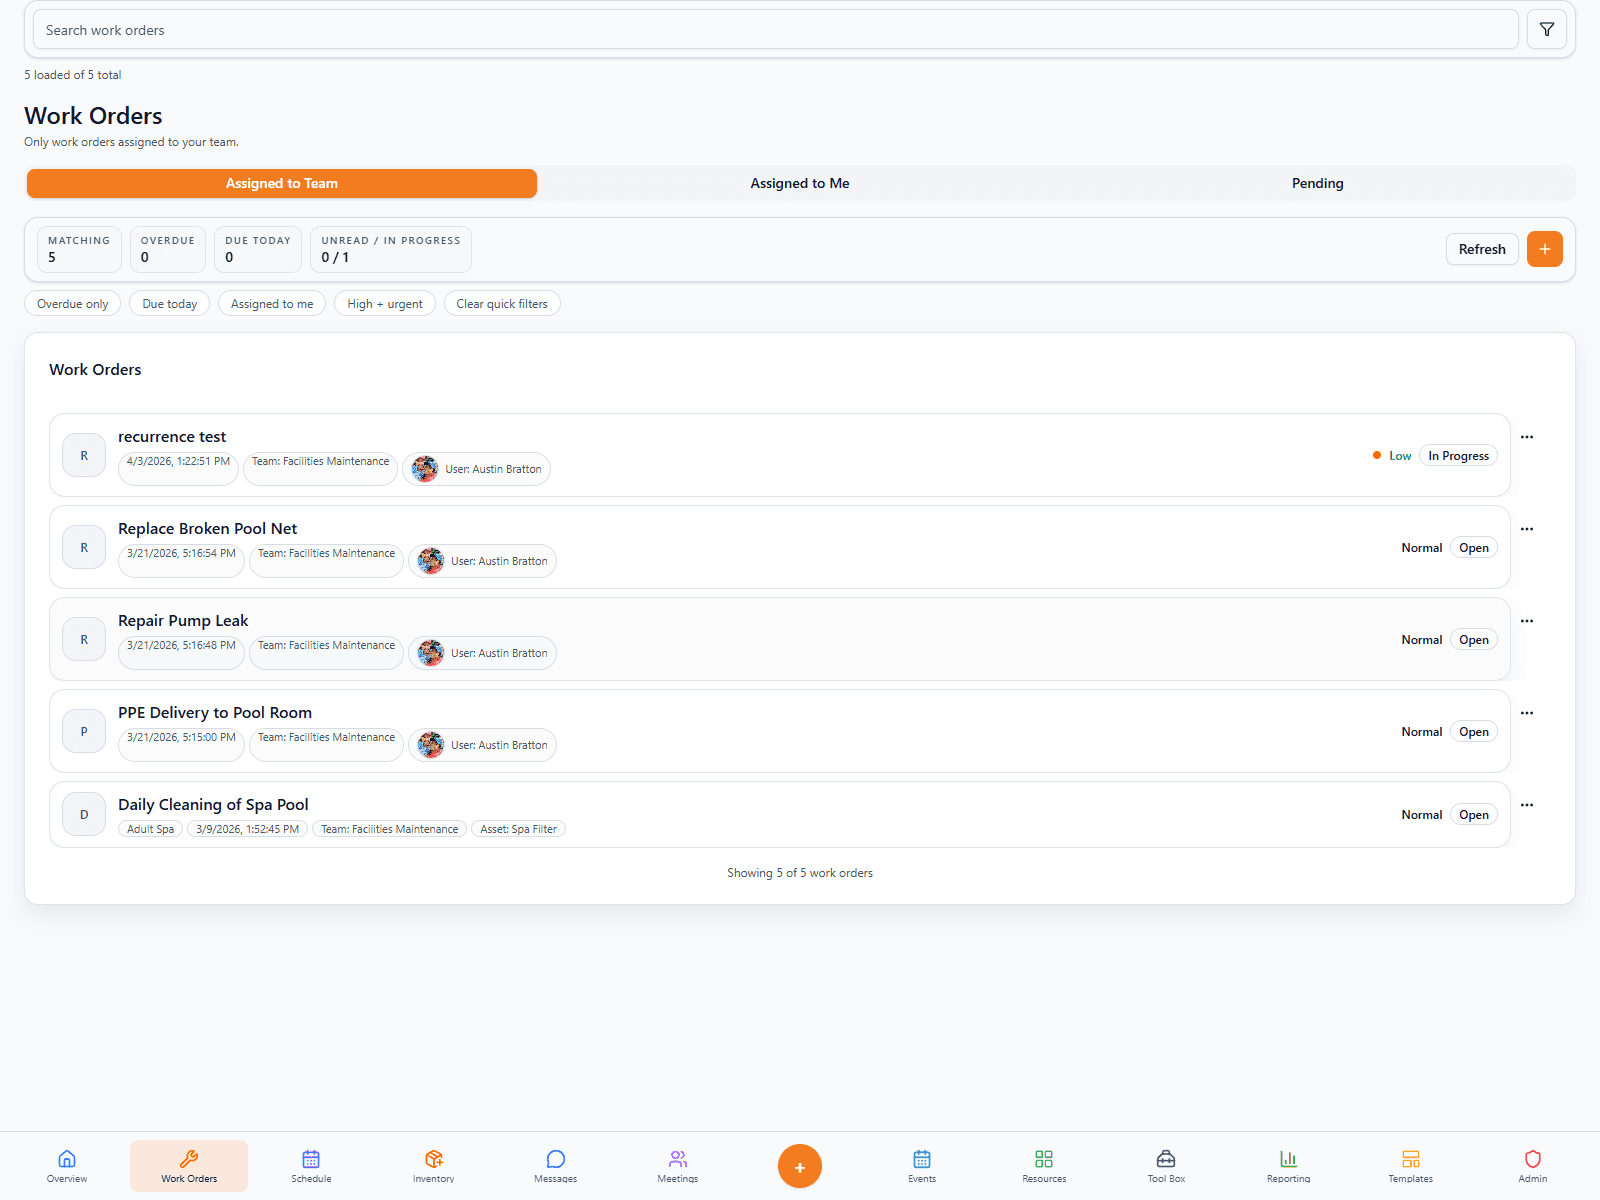Open options menu for recurrence test

[1527, 437]
